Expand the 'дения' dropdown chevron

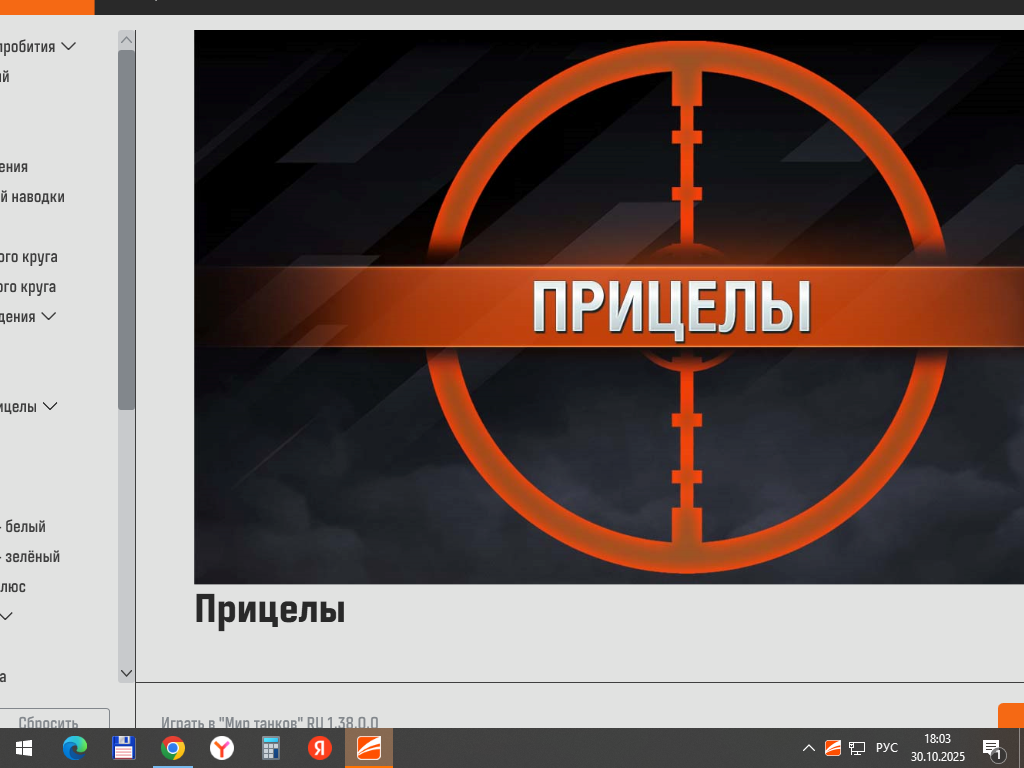[48, 316]
